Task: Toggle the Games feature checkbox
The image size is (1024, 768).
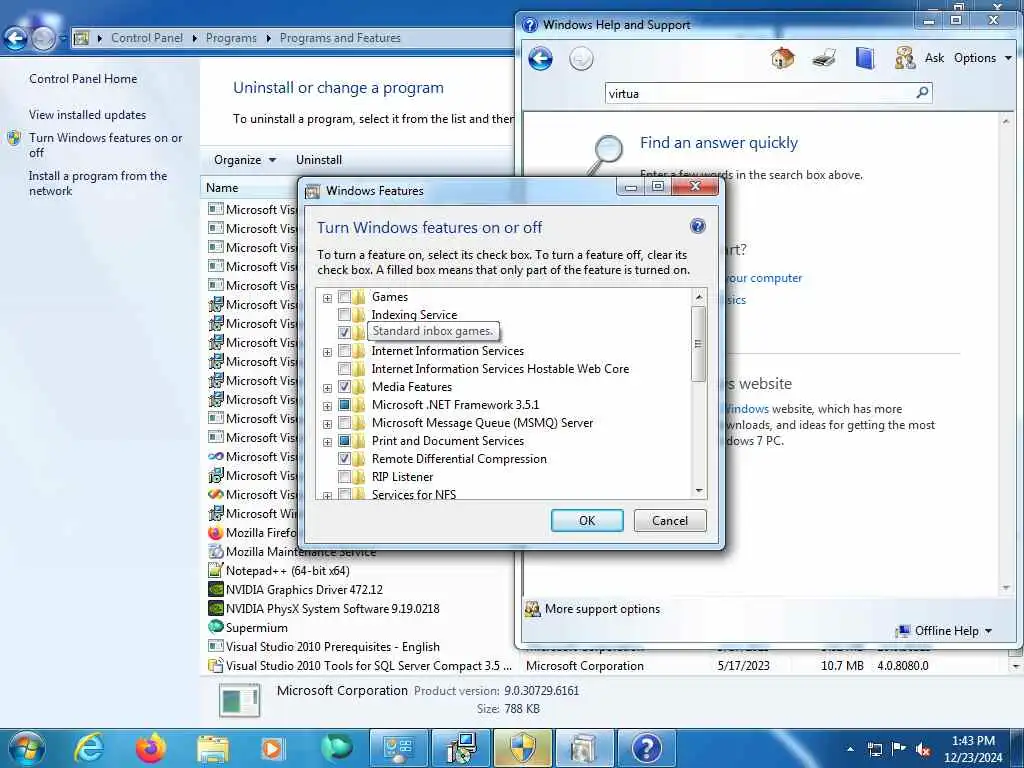Action: click(344, 297)
